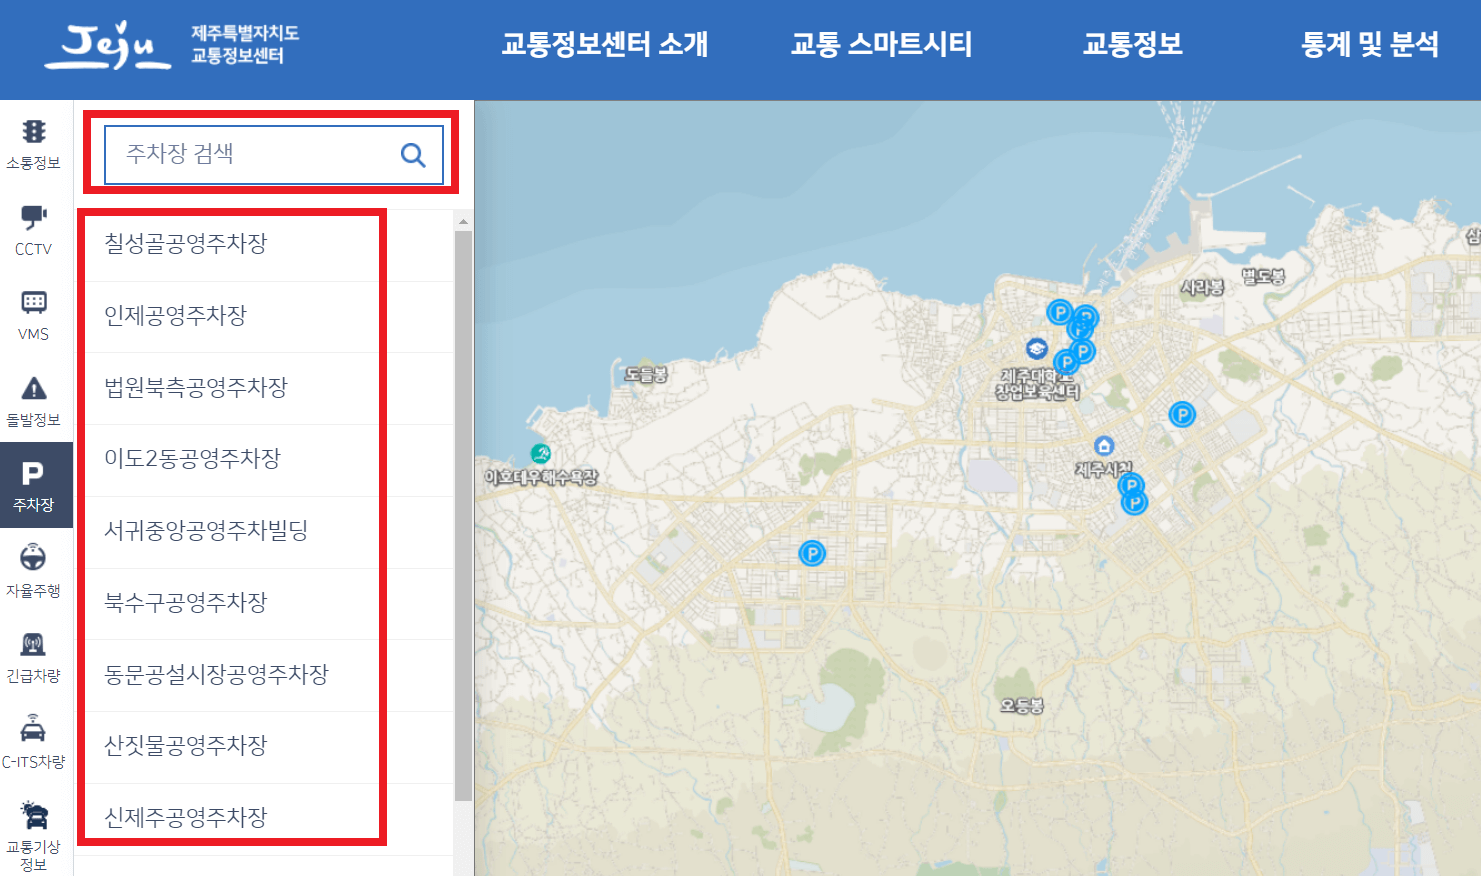Open the 교통 스마트시티 menu
The image size is (1481, 876).
(x=881, y=45)
